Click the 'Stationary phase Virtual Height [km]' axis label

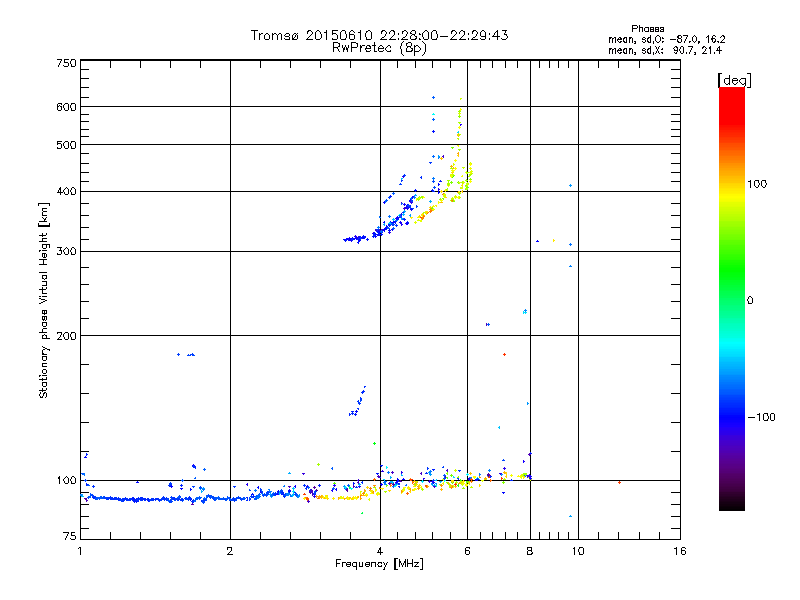click(44, 301)
